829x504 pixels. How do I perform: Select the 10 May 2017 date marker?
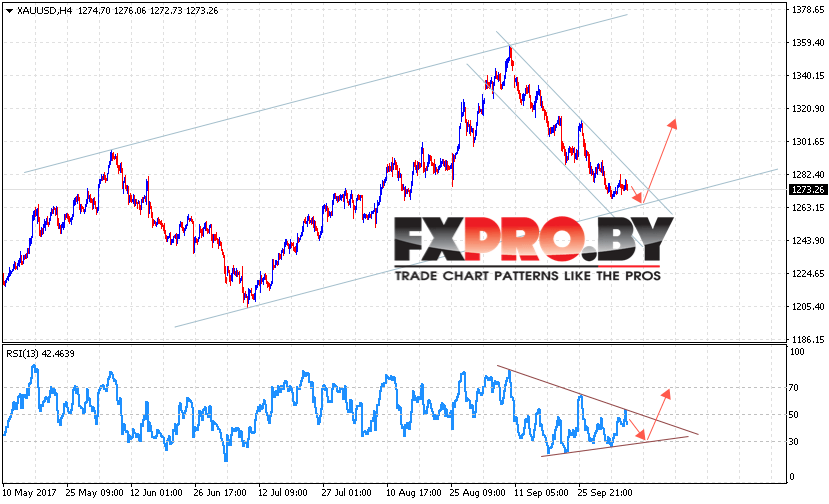(30, 493)
